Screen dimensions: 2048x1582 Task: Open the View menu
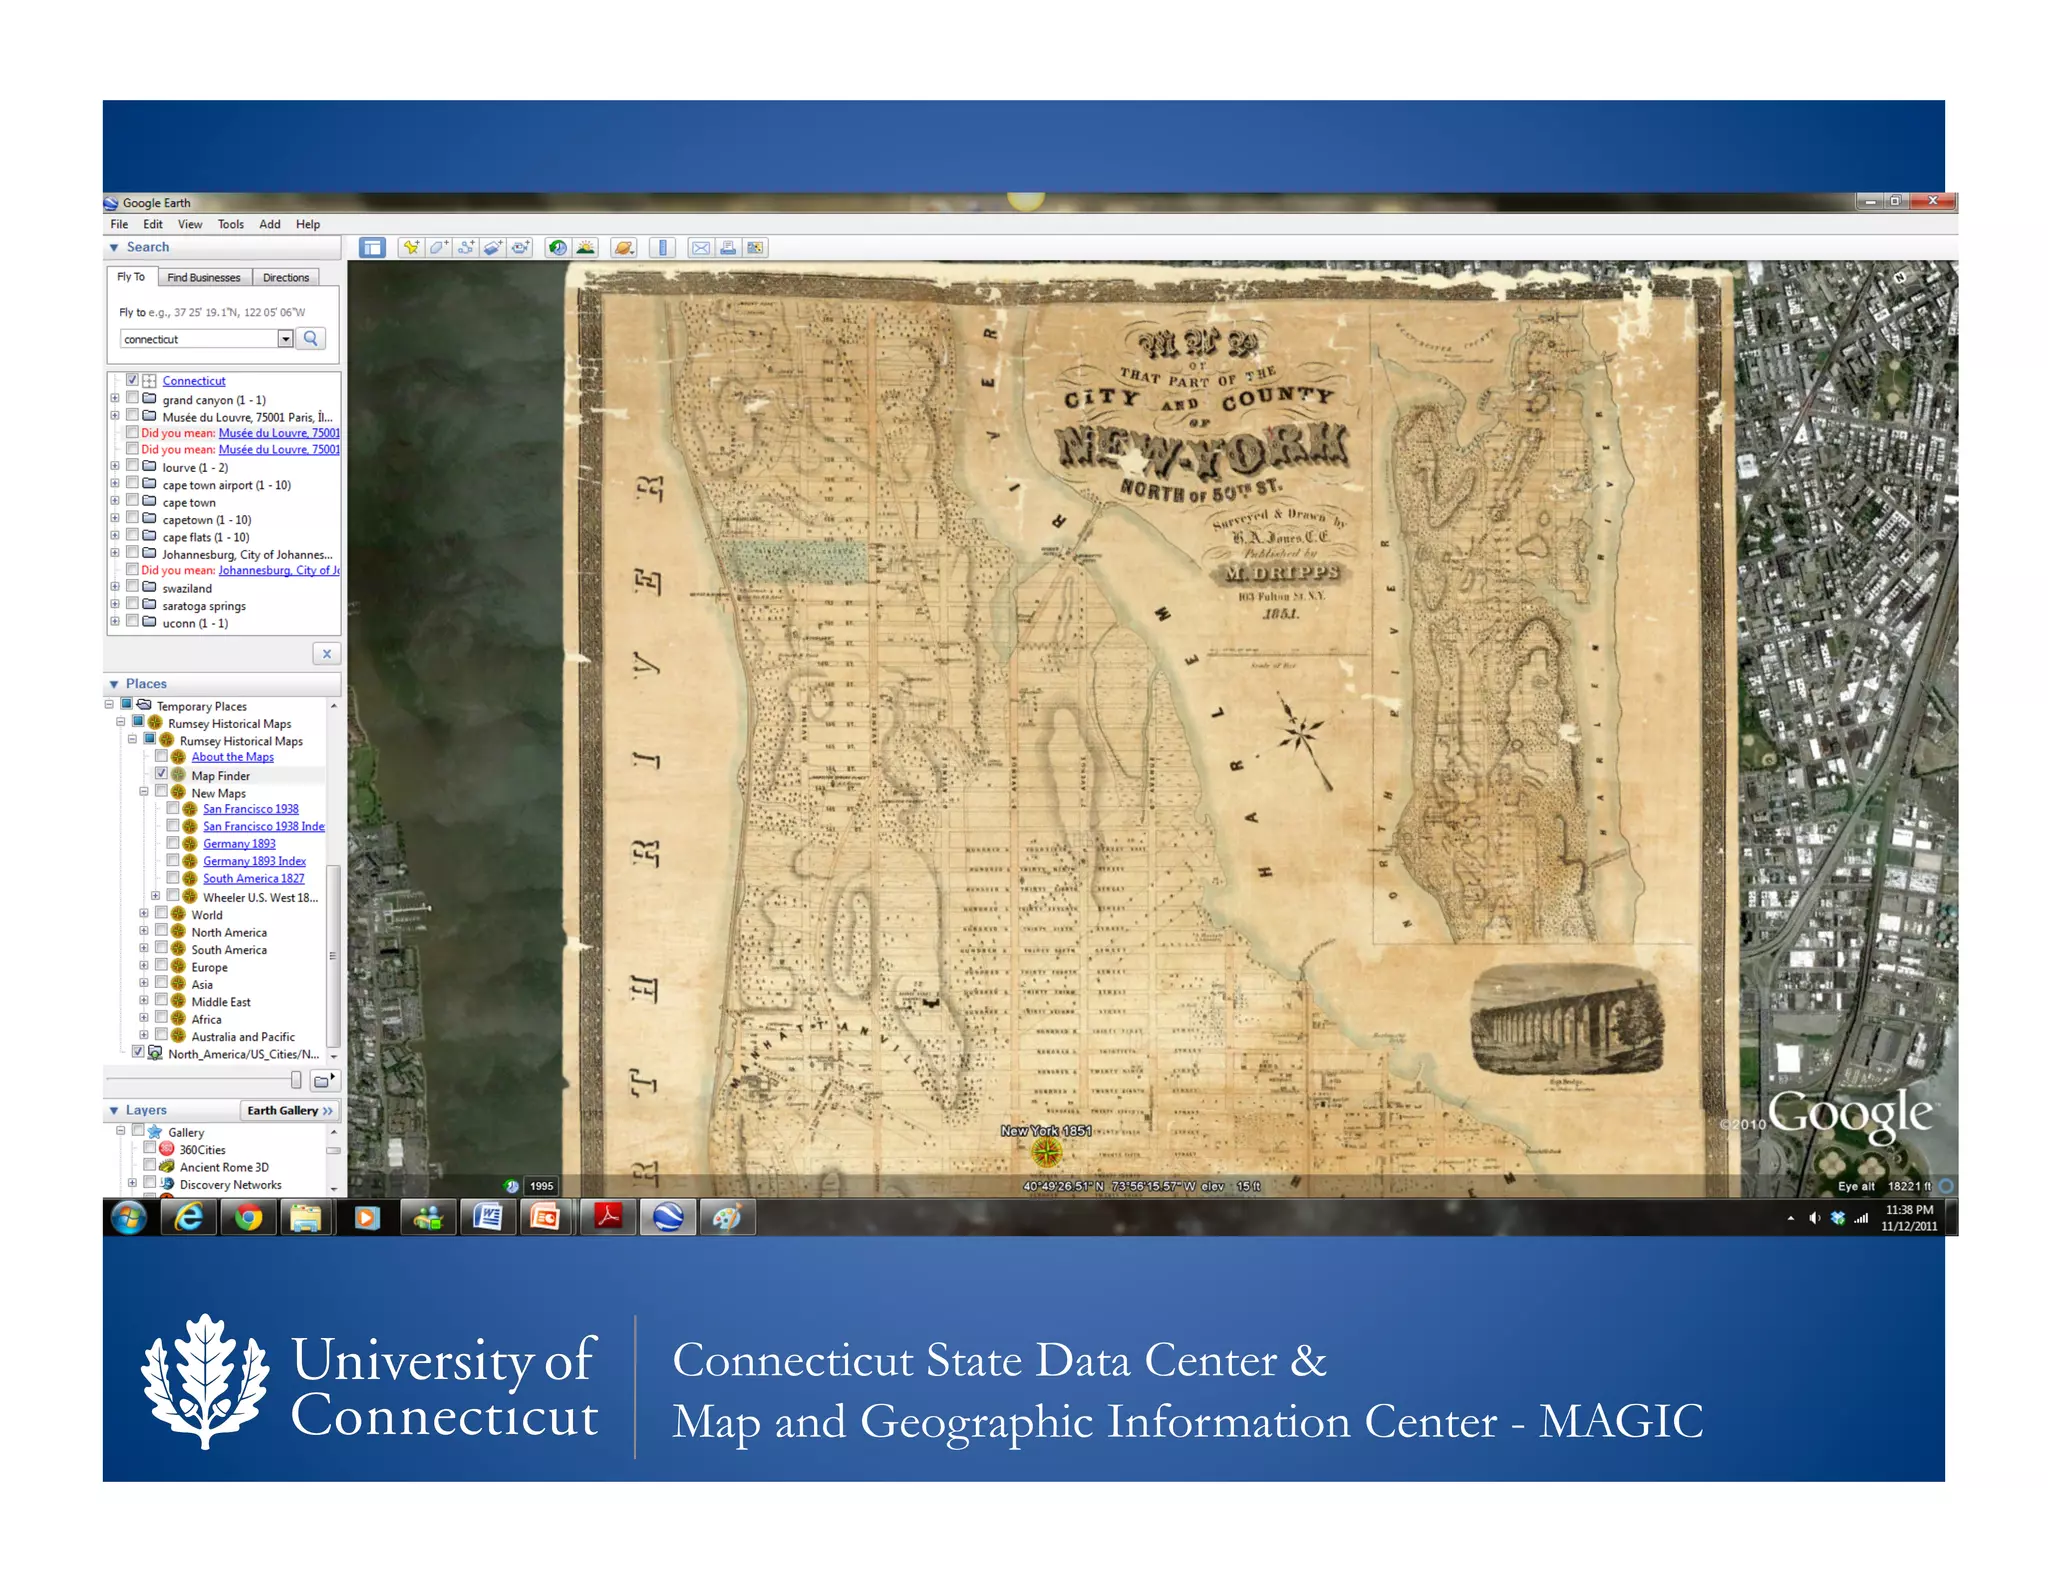point(190,224)
